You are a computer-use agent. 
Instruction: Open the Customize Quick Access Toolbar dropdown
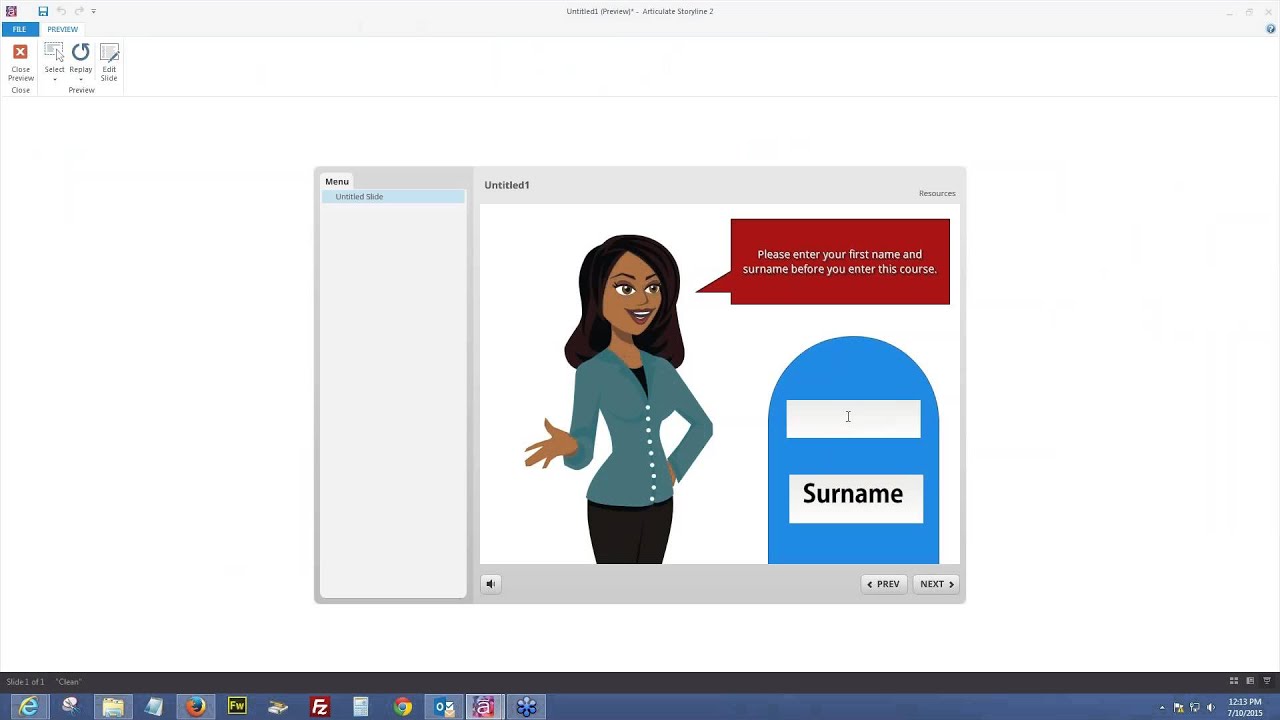coord(93,11)
